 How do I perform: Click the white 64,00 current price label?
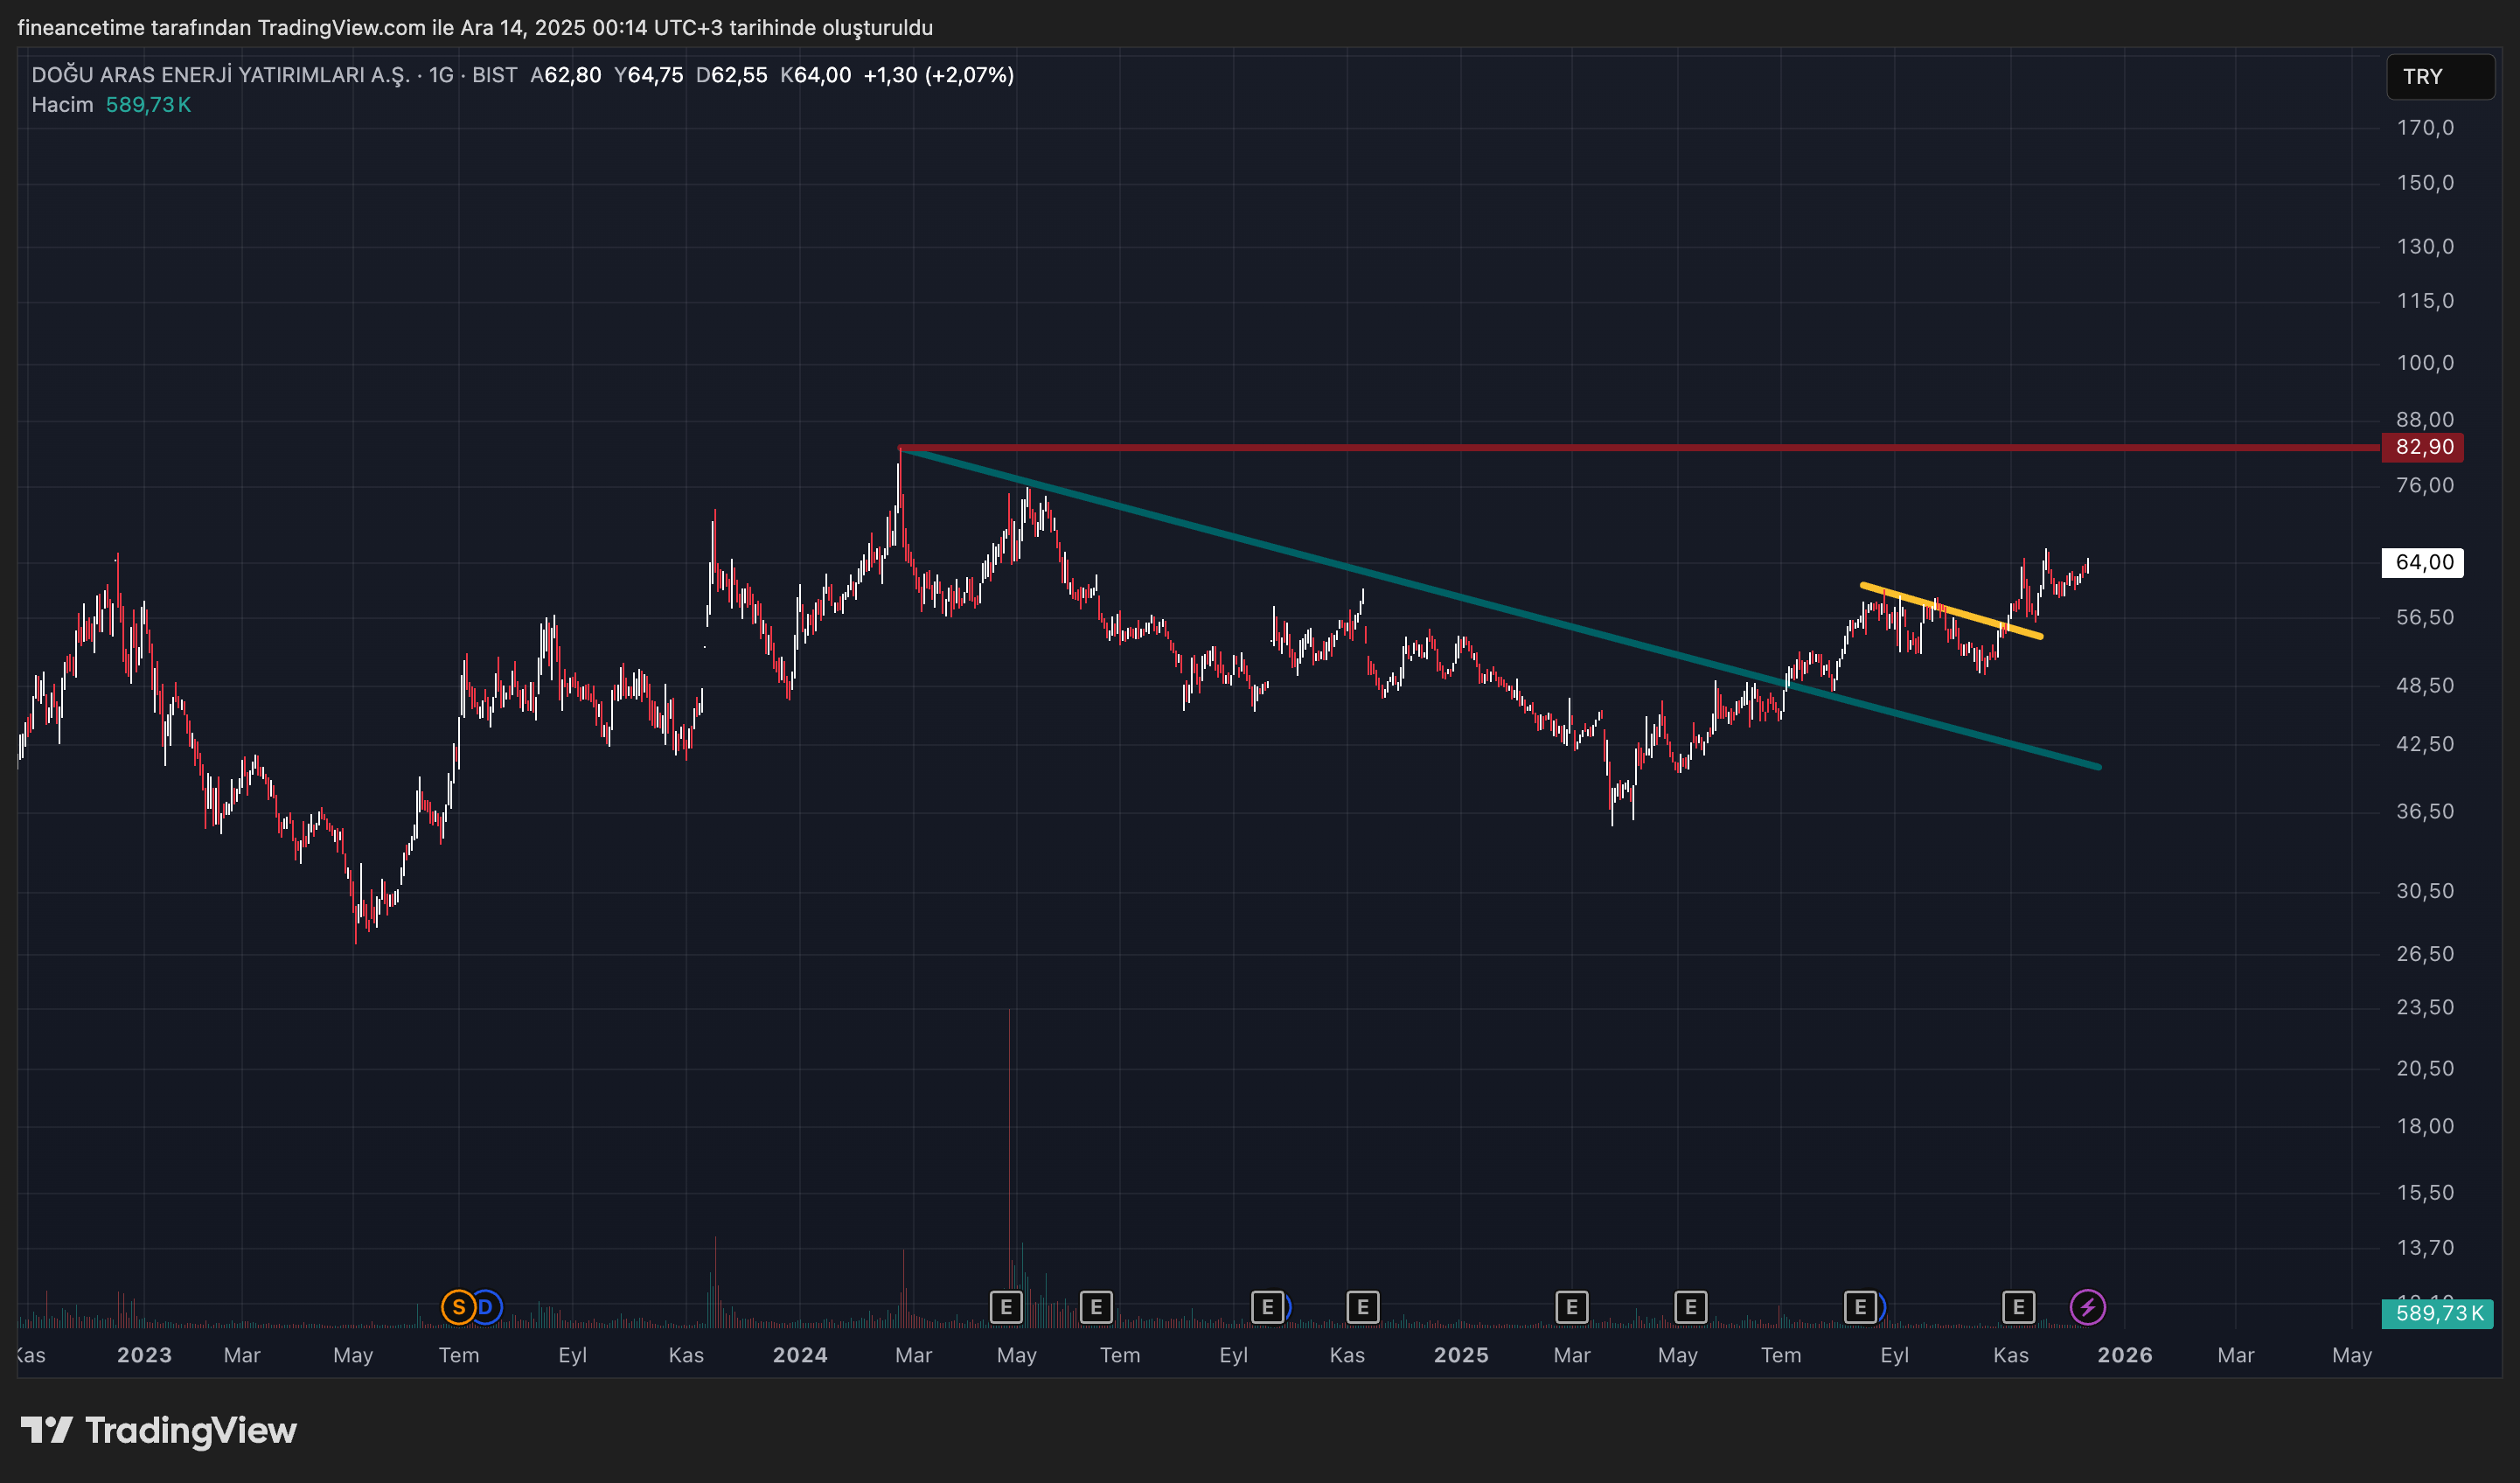[2423, 562]
